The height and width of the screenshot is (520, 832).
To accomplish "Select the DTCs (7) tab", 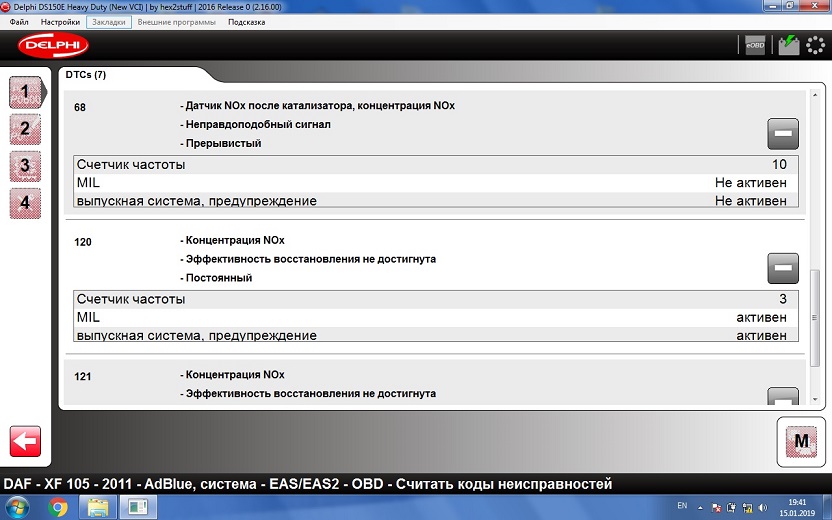I will click(x=85, y=75).
